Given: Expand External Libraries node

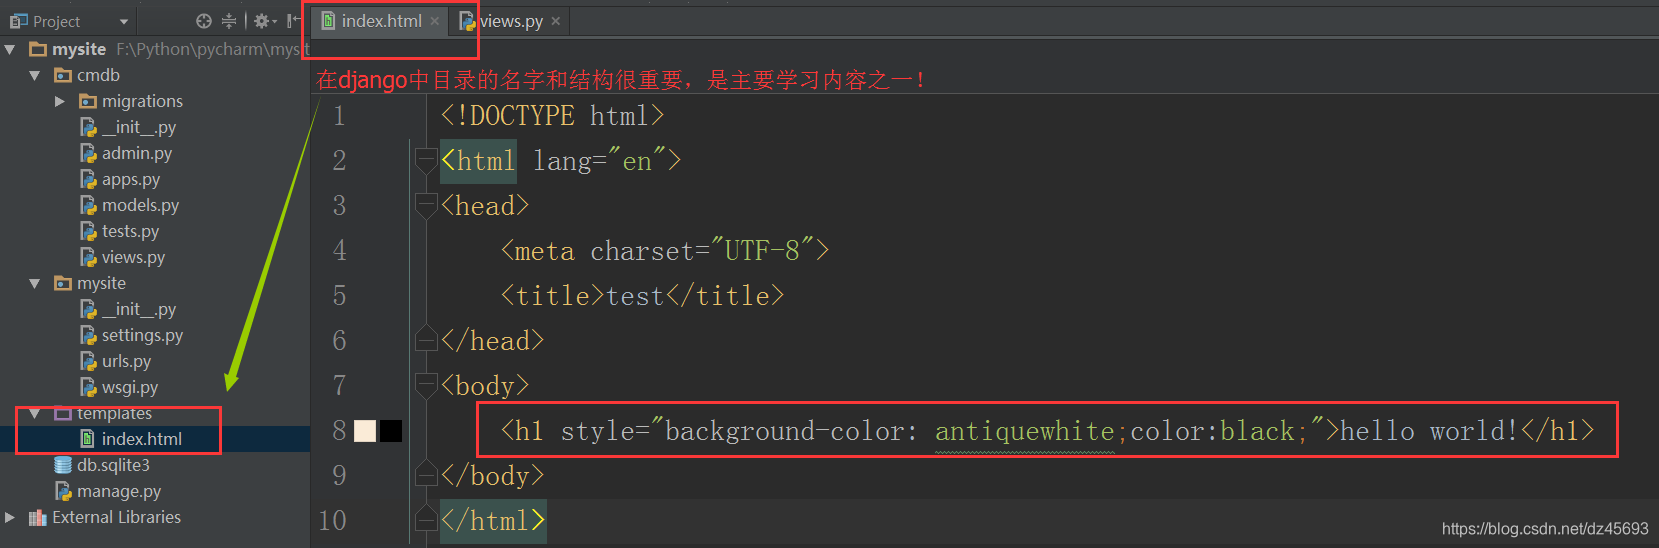Looking at the screenshot, I should point(10,517).
